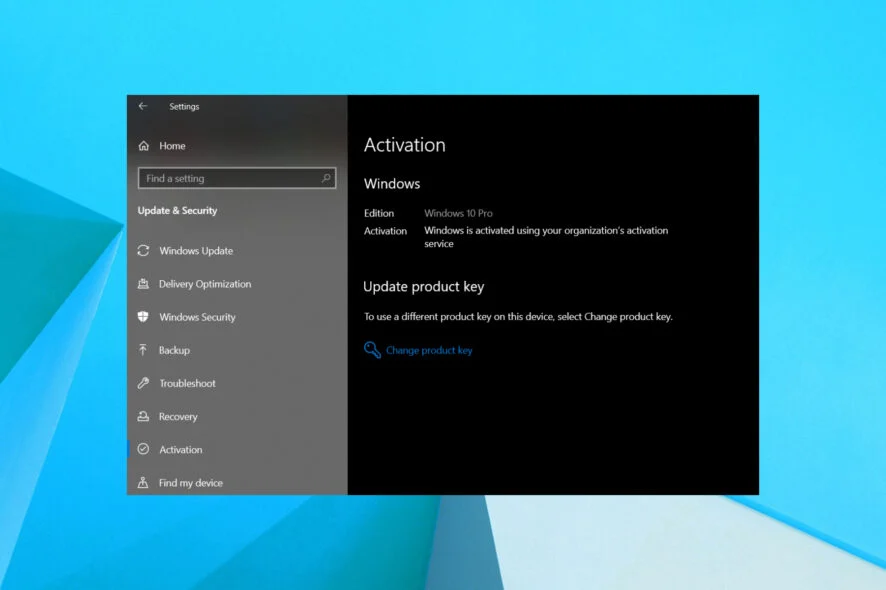Click the organization's activation service status text
The width and height of the screenshot is (886, 590).
click(x=546, y=237)
